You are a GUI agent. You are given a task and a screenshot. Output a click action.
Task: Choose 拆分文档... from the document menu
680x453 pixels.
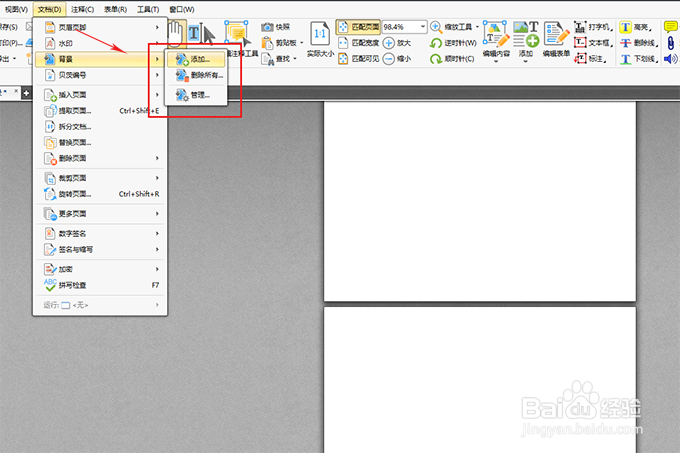tap(100, 127)
